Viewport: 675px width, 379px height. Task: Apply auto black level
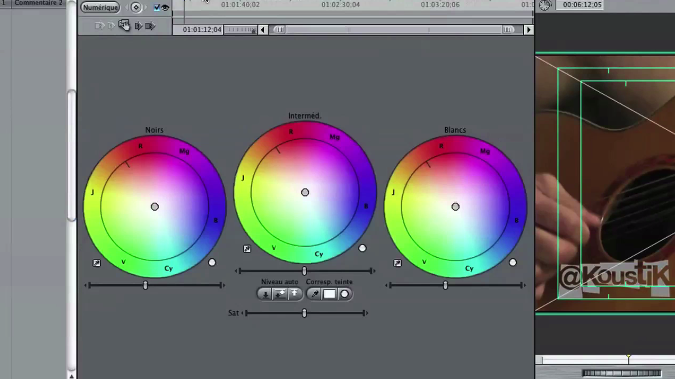(265, 294)
